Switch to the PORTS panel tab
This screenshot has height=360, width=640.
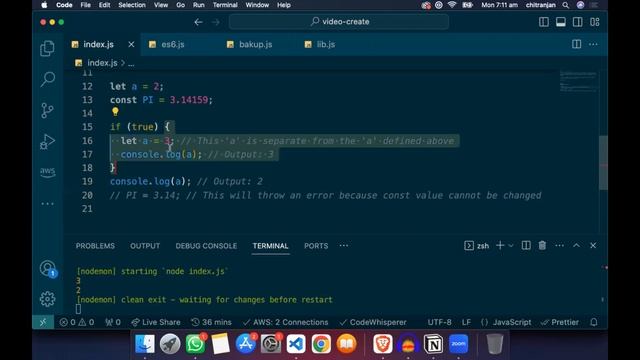[316, 246]
